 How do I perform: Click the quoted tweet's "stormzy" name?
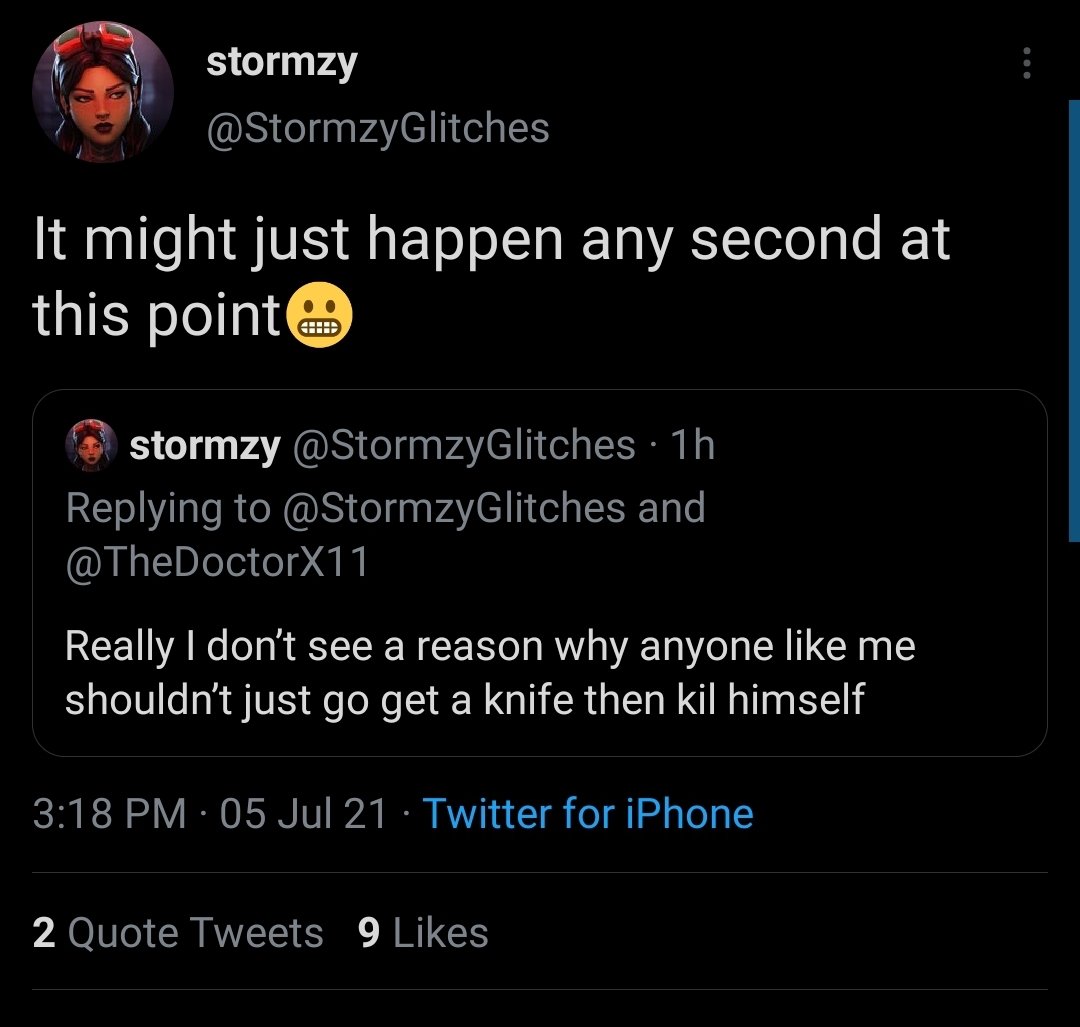(x=205, y=446)
